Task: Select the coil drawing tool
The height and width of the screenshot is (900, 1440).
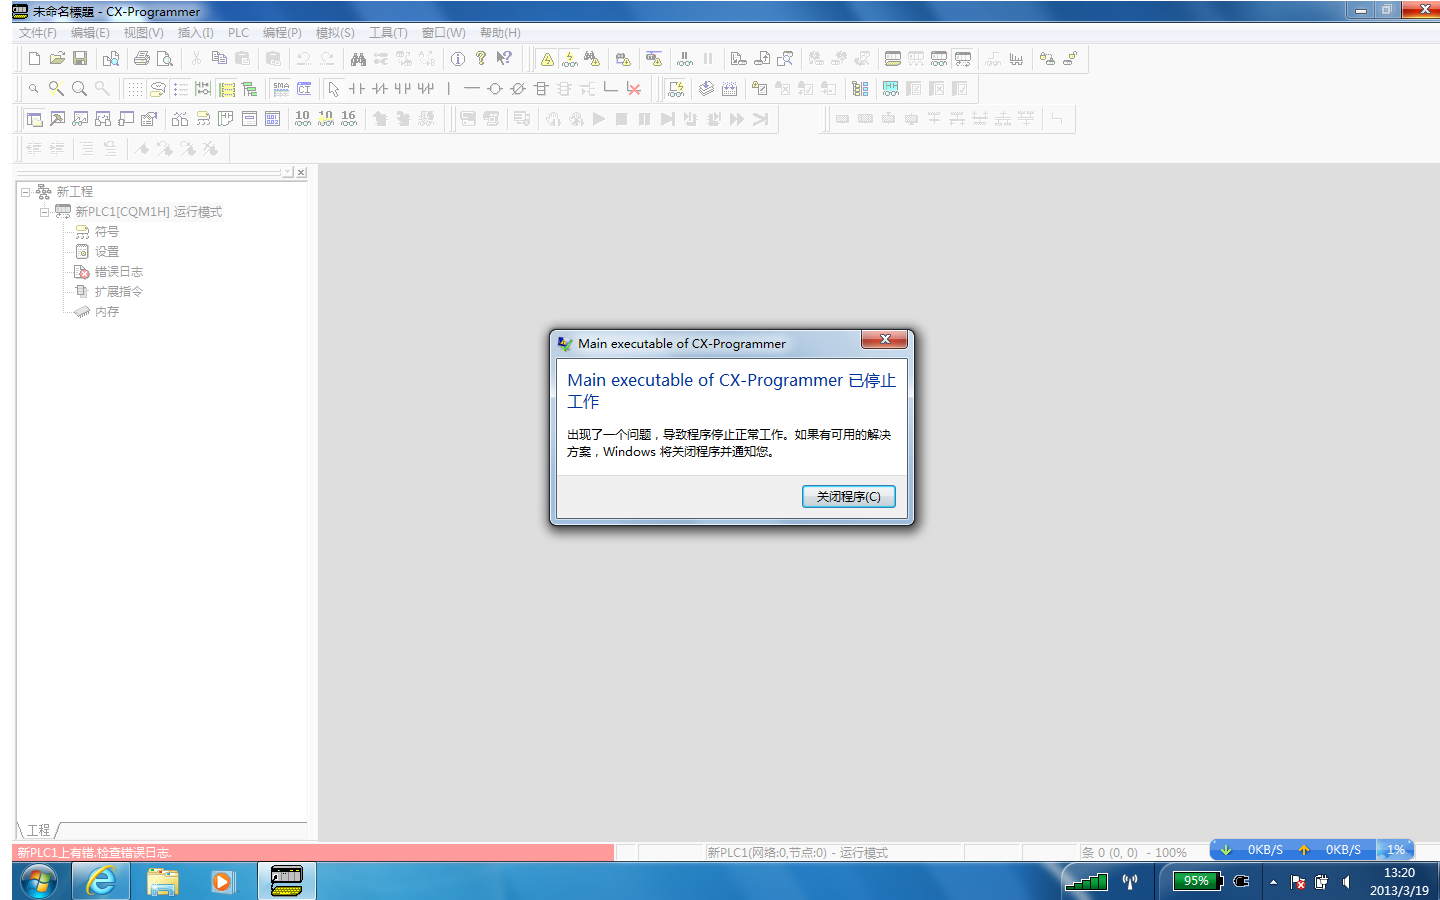Action: [495, 89]
